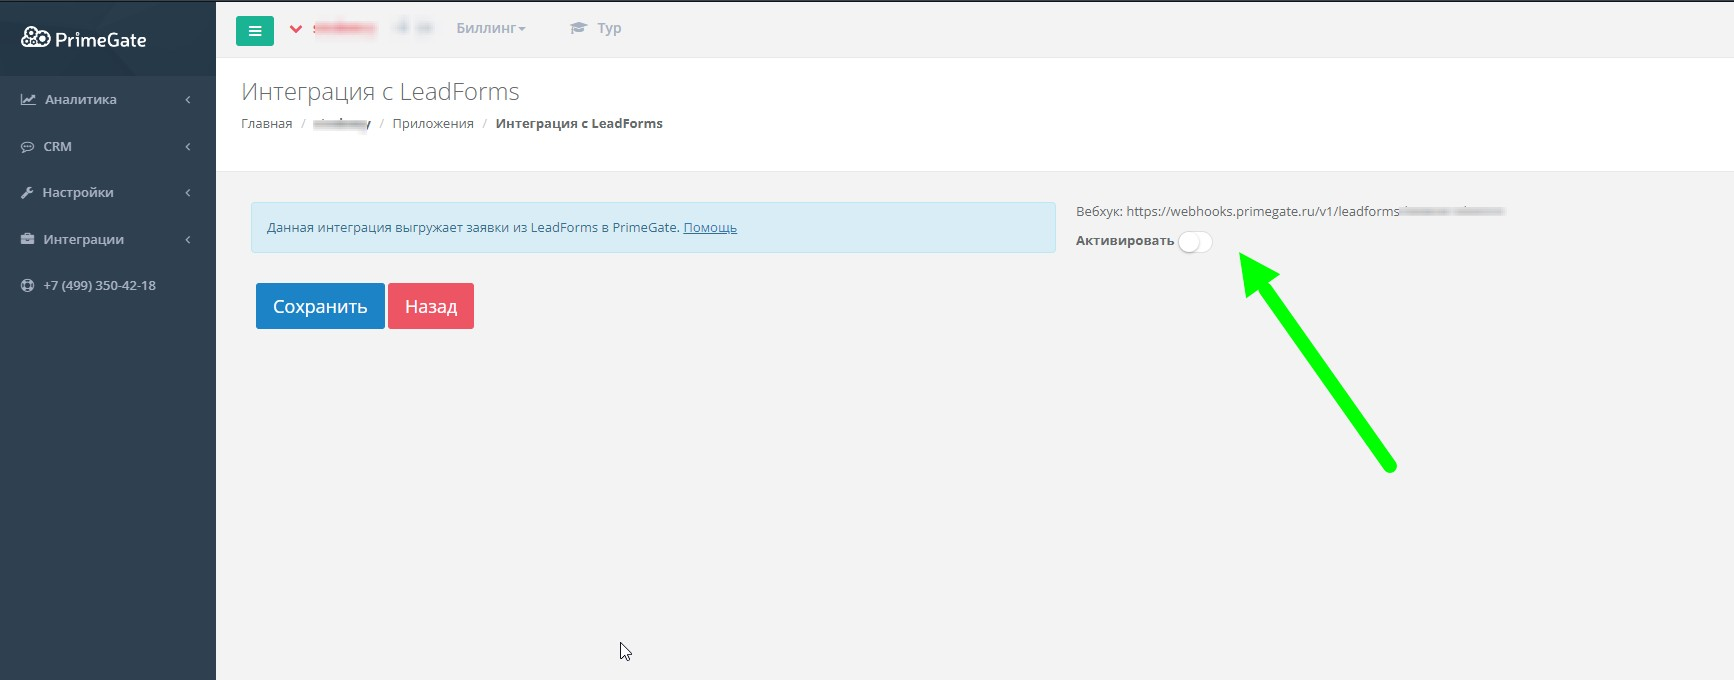
Task: Expand the CRM sidebar section arrow
Action: [188, 146]
